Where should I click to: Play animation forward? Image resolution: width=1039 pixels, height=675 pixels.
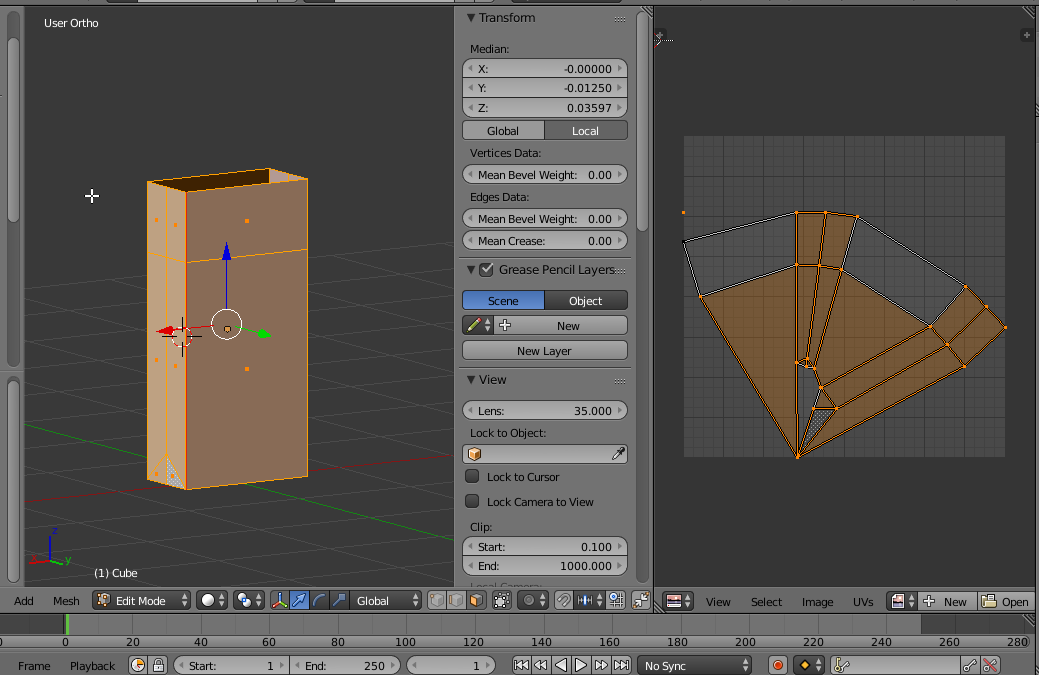tap(580, 666)
